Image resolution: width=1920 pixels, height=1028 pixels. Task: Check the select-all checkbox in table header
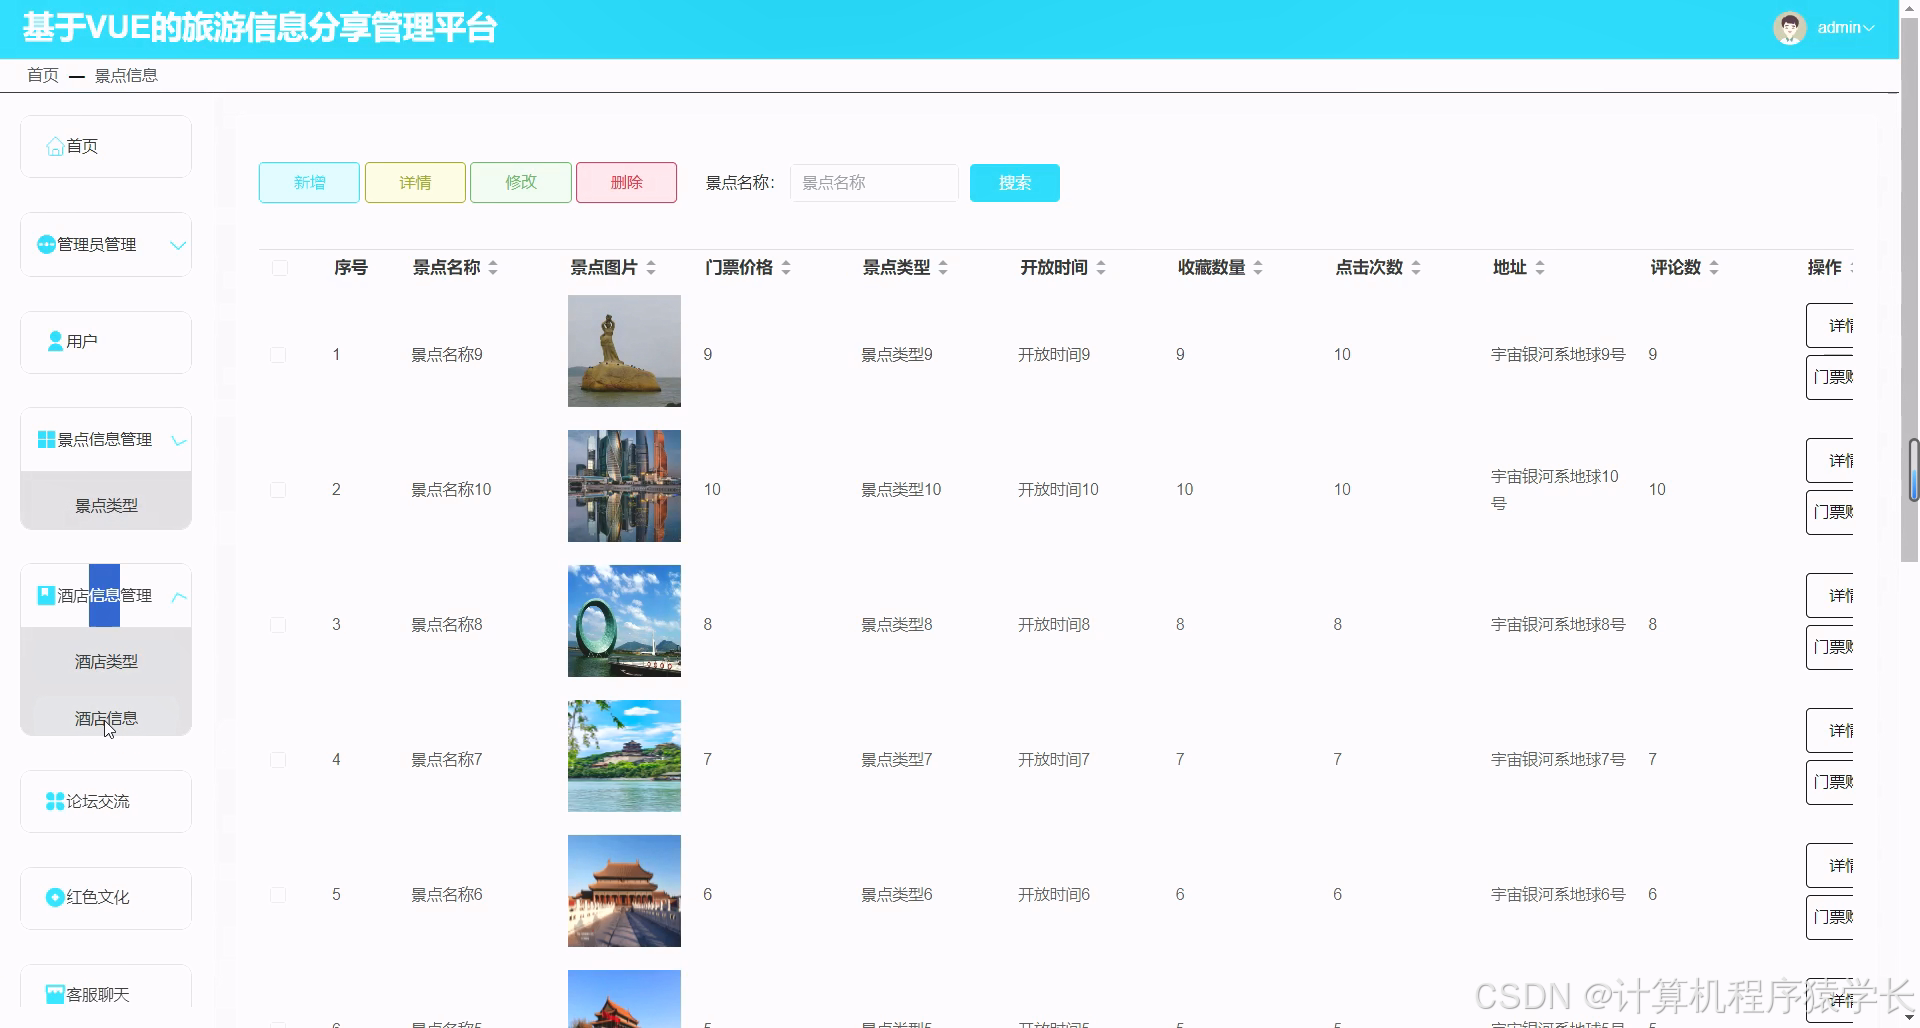tap(279, 268)
